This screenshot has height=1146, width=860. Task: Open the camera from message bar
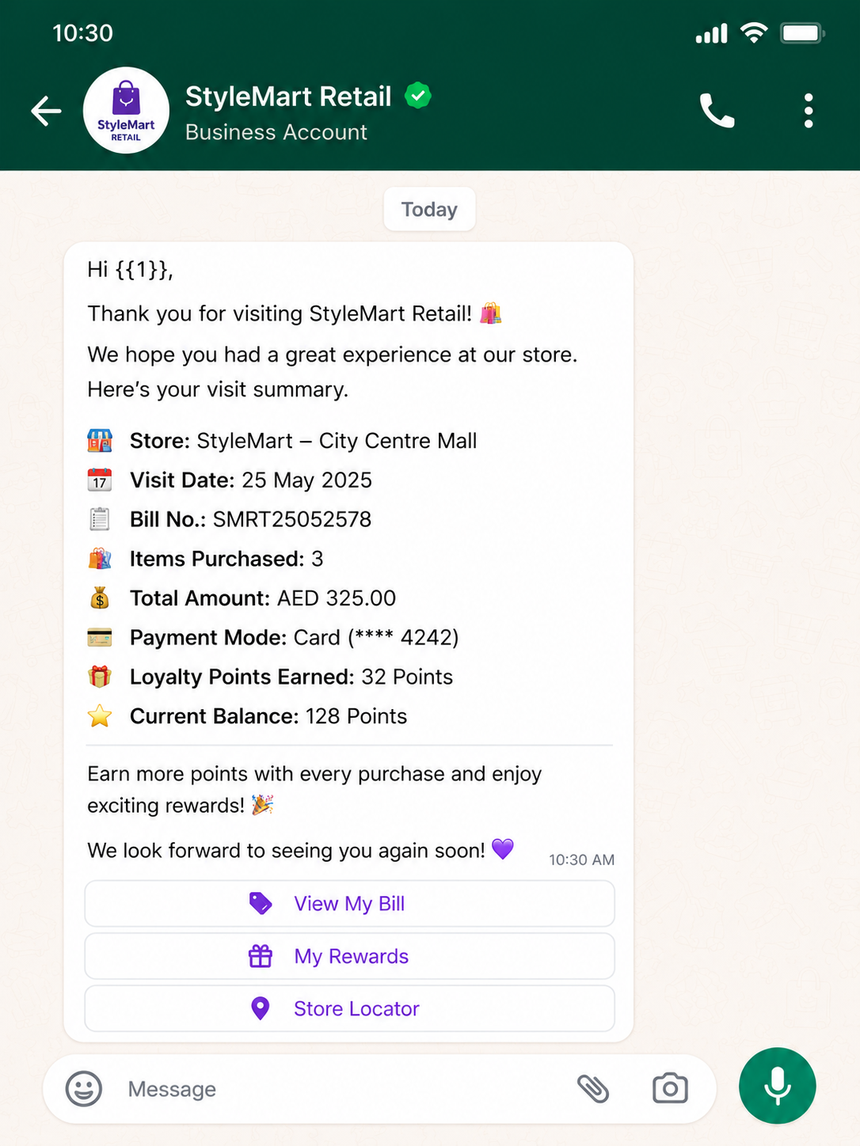pos(670,1088)
